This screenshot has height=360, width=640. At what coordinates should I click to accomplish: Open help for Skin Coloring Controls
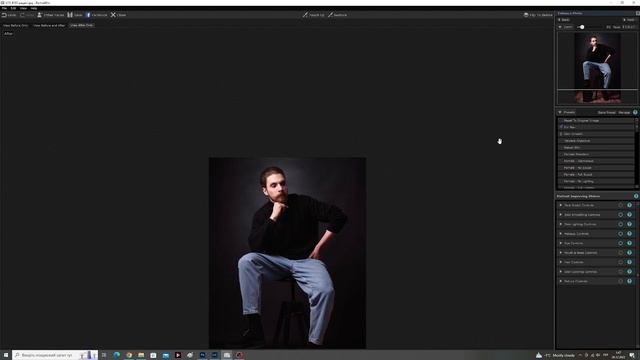tap(629, 271)
